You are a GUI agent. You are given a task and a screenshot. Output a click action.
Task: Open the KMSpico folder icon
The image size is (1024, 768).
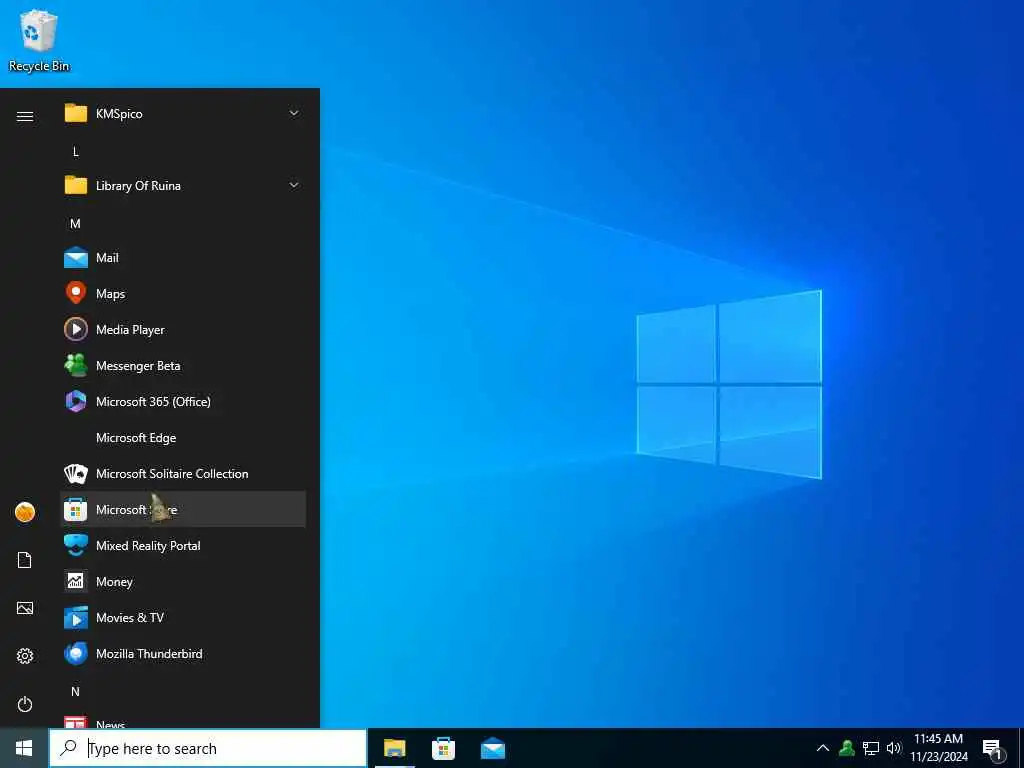76,113
